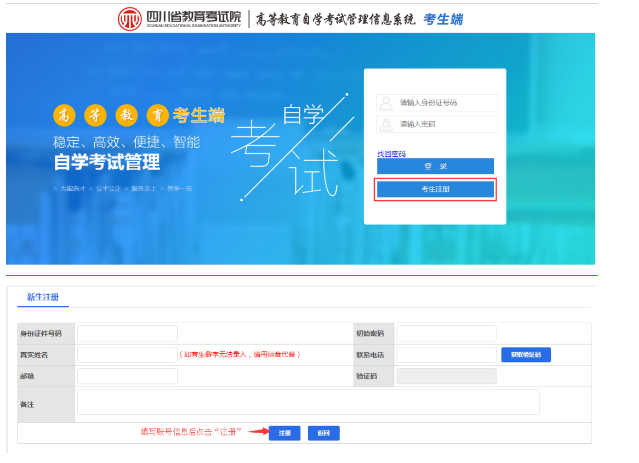Focus the 备注 text area
The width and height of the screenshot is (639, 463).
coord(308,402)
